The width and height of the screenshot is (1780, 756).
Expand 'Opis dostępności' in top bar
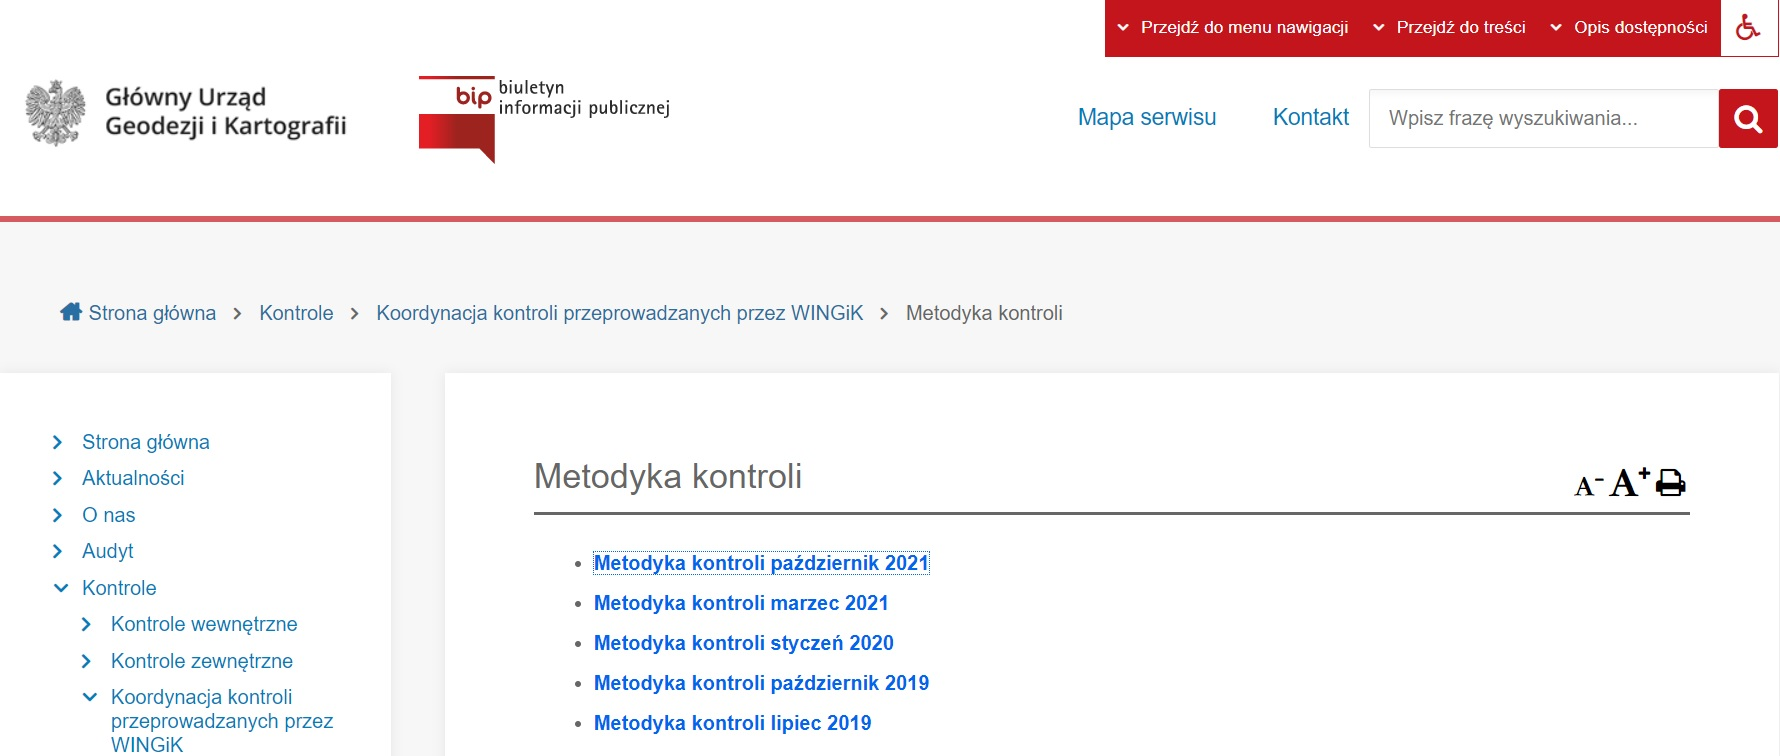point(1629,28)
